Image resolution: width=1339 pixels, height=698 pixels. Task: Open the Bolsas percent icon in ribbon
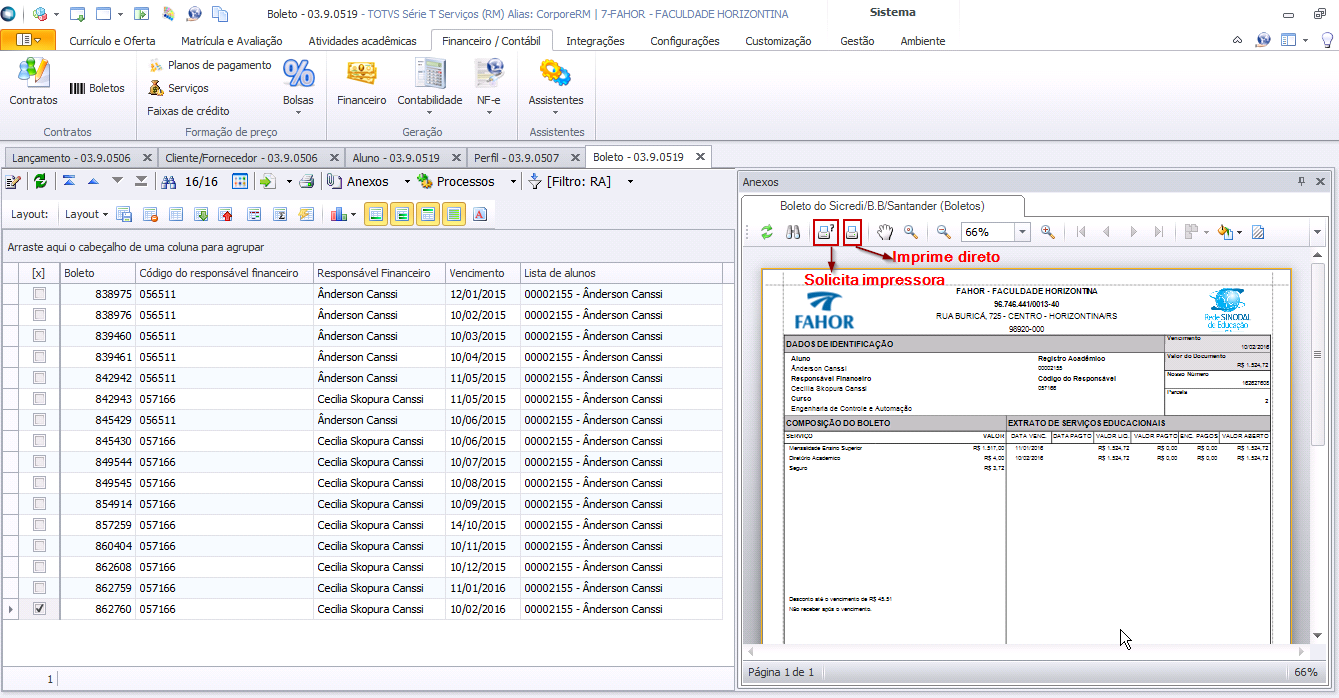click(298, 82)
